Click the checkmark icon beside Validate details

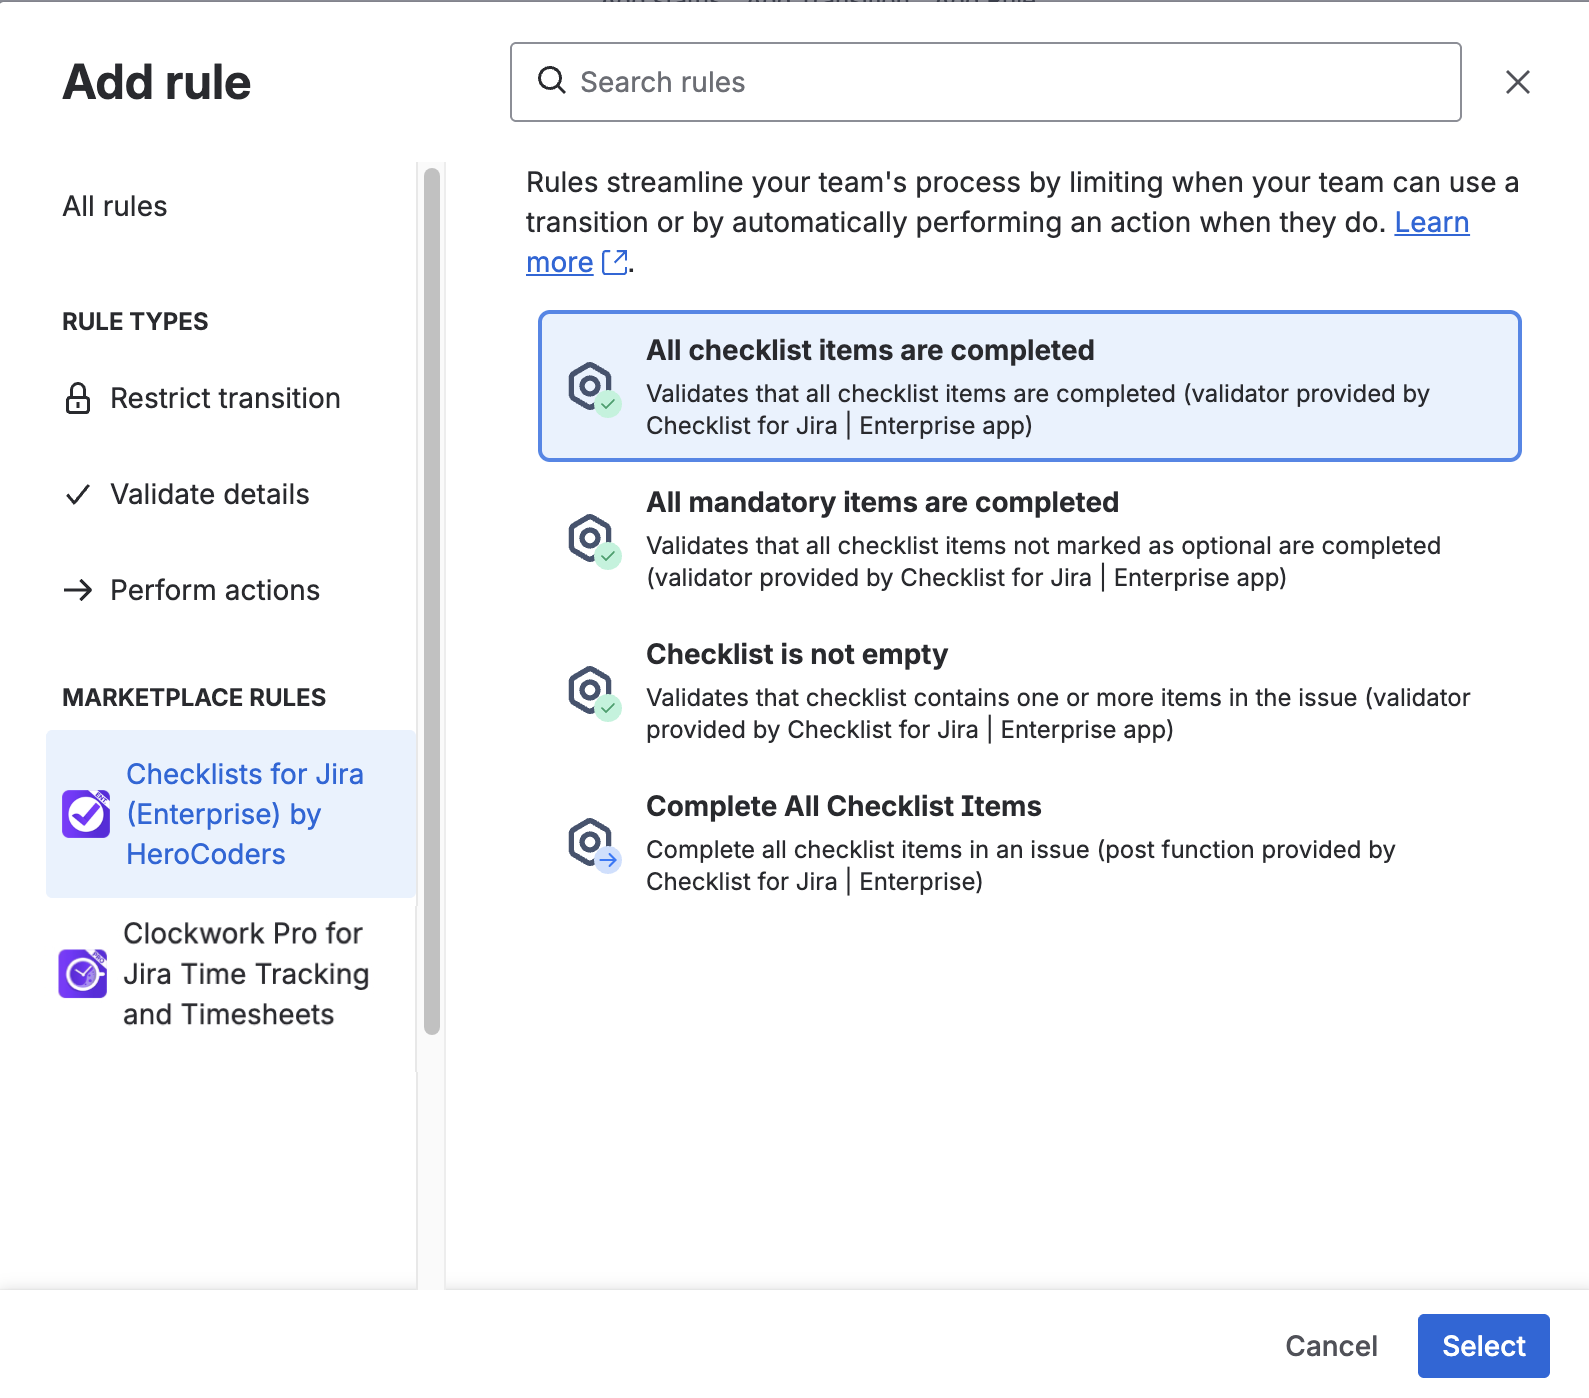78,494
